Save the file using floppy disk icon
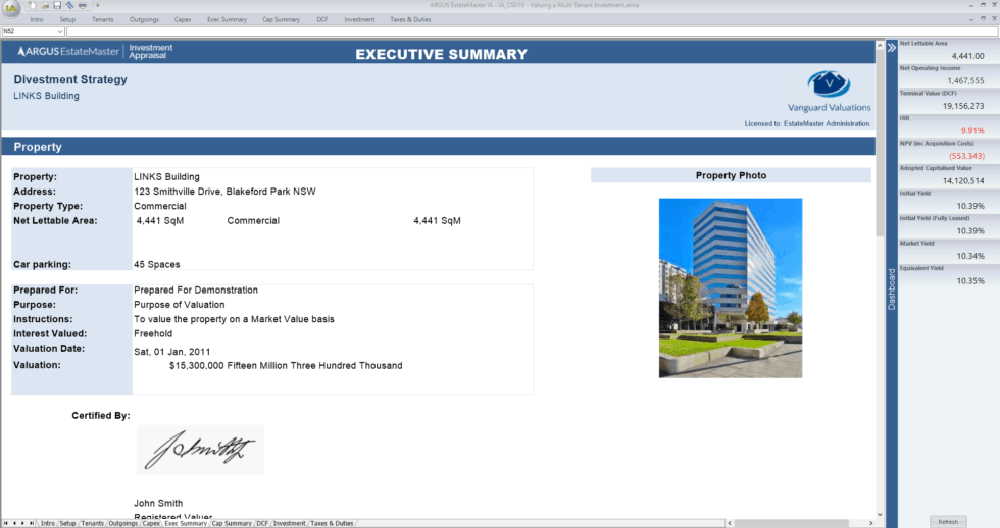 57,5
